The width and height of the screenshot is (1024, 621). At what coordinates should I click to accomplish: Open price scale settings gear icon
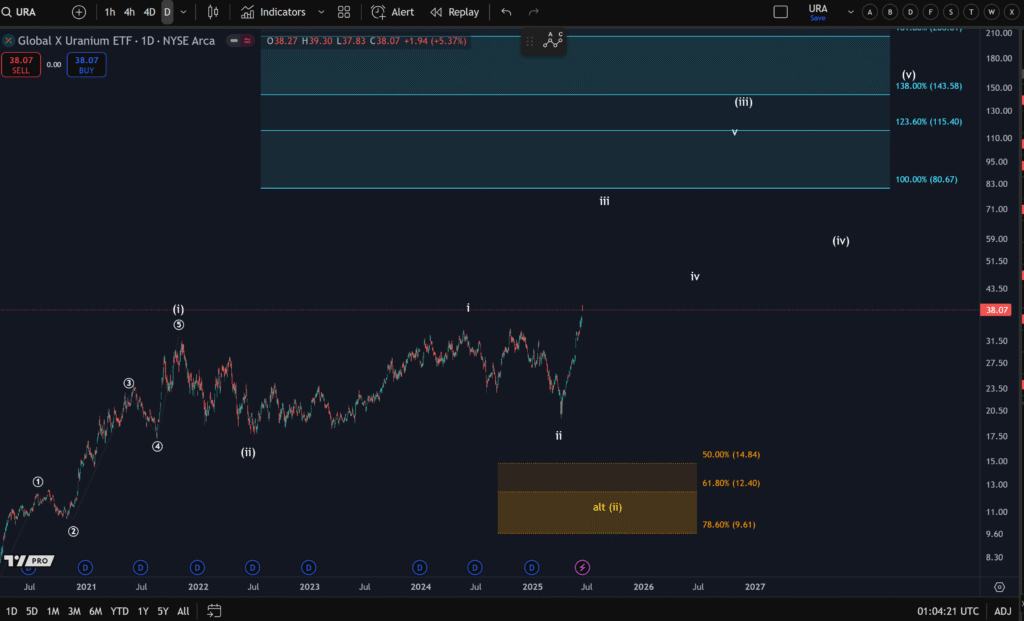999,587
